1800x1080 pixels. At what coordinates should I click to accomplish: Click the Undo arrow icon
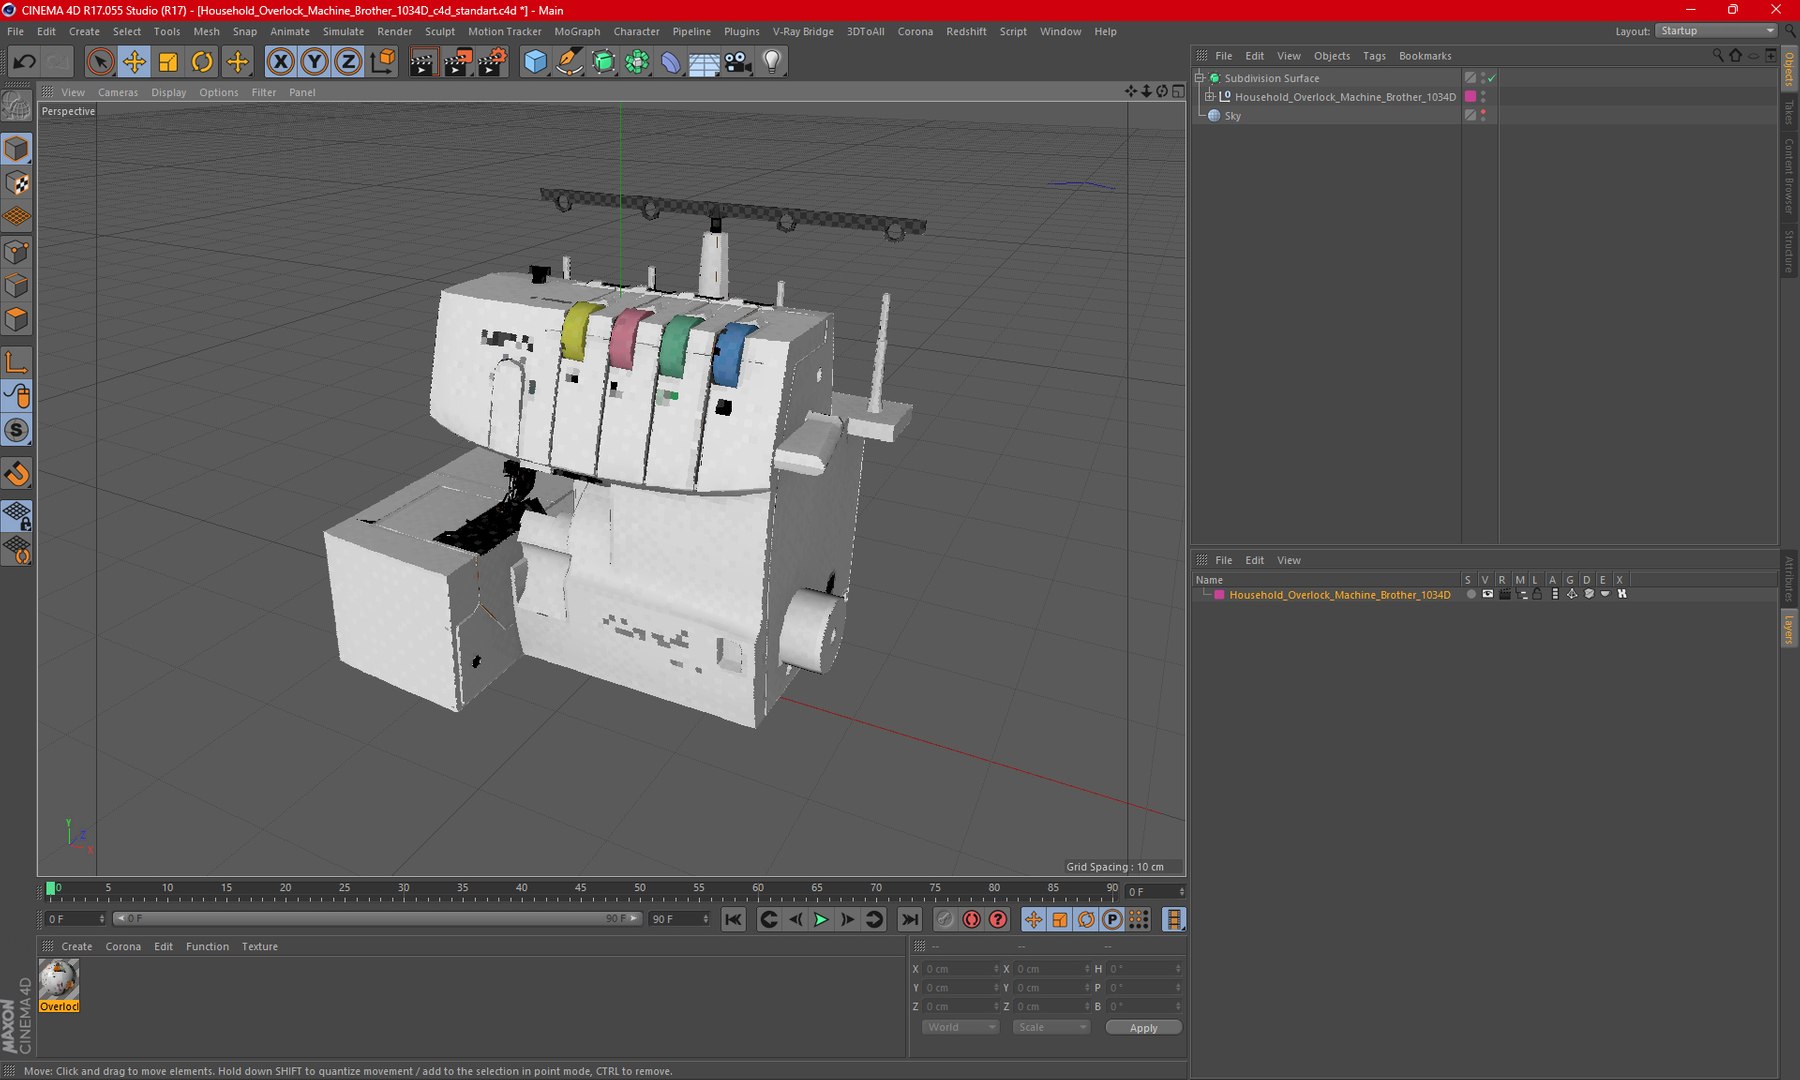pos(24,62)
